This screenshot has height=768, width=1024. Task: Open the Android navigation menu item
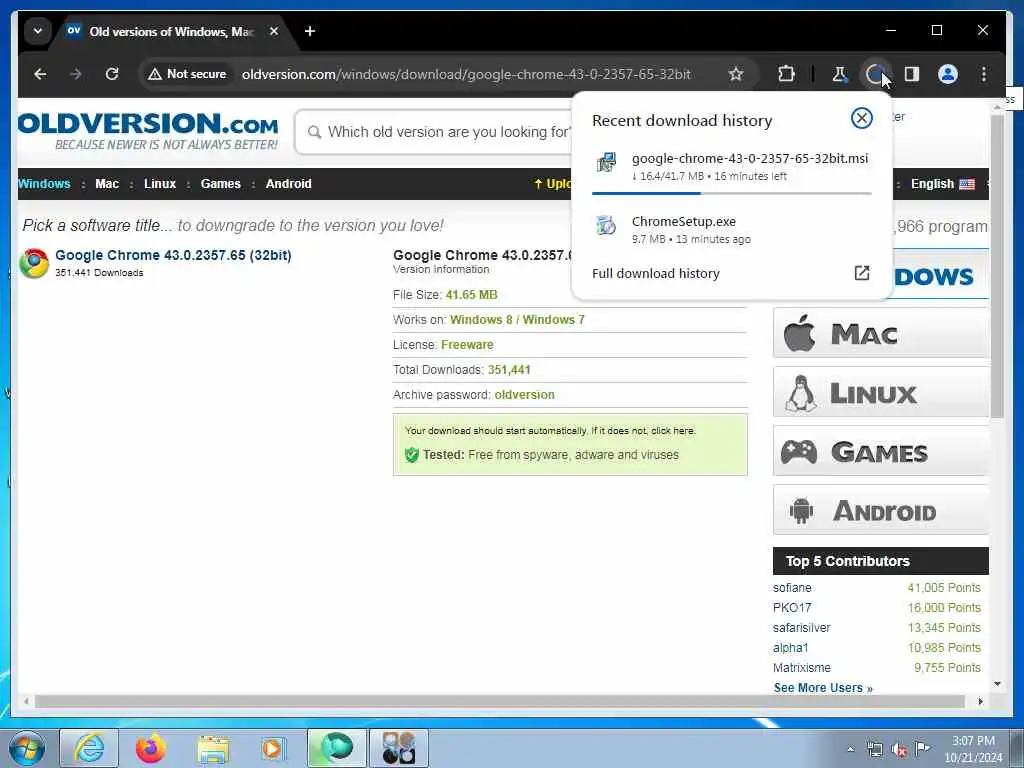(x=289, y=184)
